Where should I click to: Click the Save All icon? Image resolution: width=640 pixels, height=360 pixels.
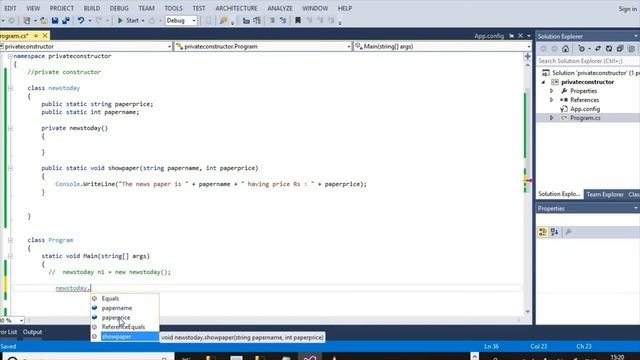point(66,20)
